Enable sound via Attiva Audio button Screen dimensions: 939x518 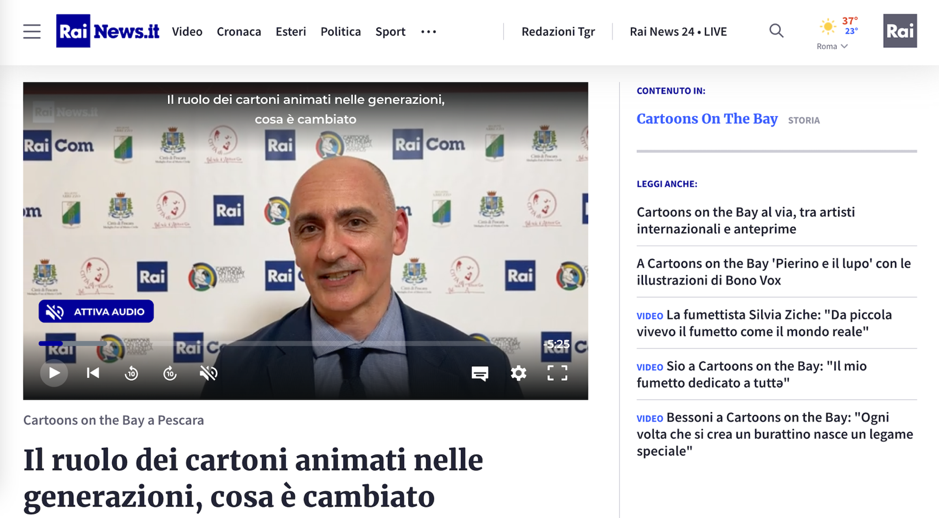[x=96, y=311]
